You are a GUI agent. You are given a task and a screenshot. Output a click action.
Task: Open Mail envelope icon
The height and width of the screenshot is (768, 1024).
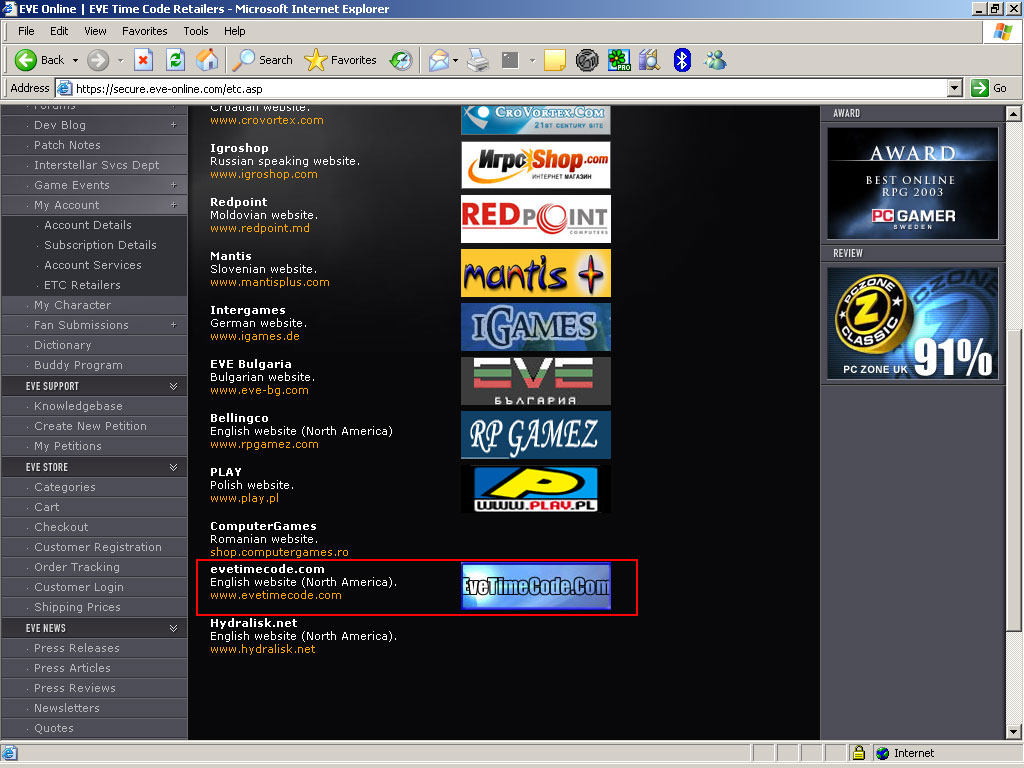[x=439, y=60]
